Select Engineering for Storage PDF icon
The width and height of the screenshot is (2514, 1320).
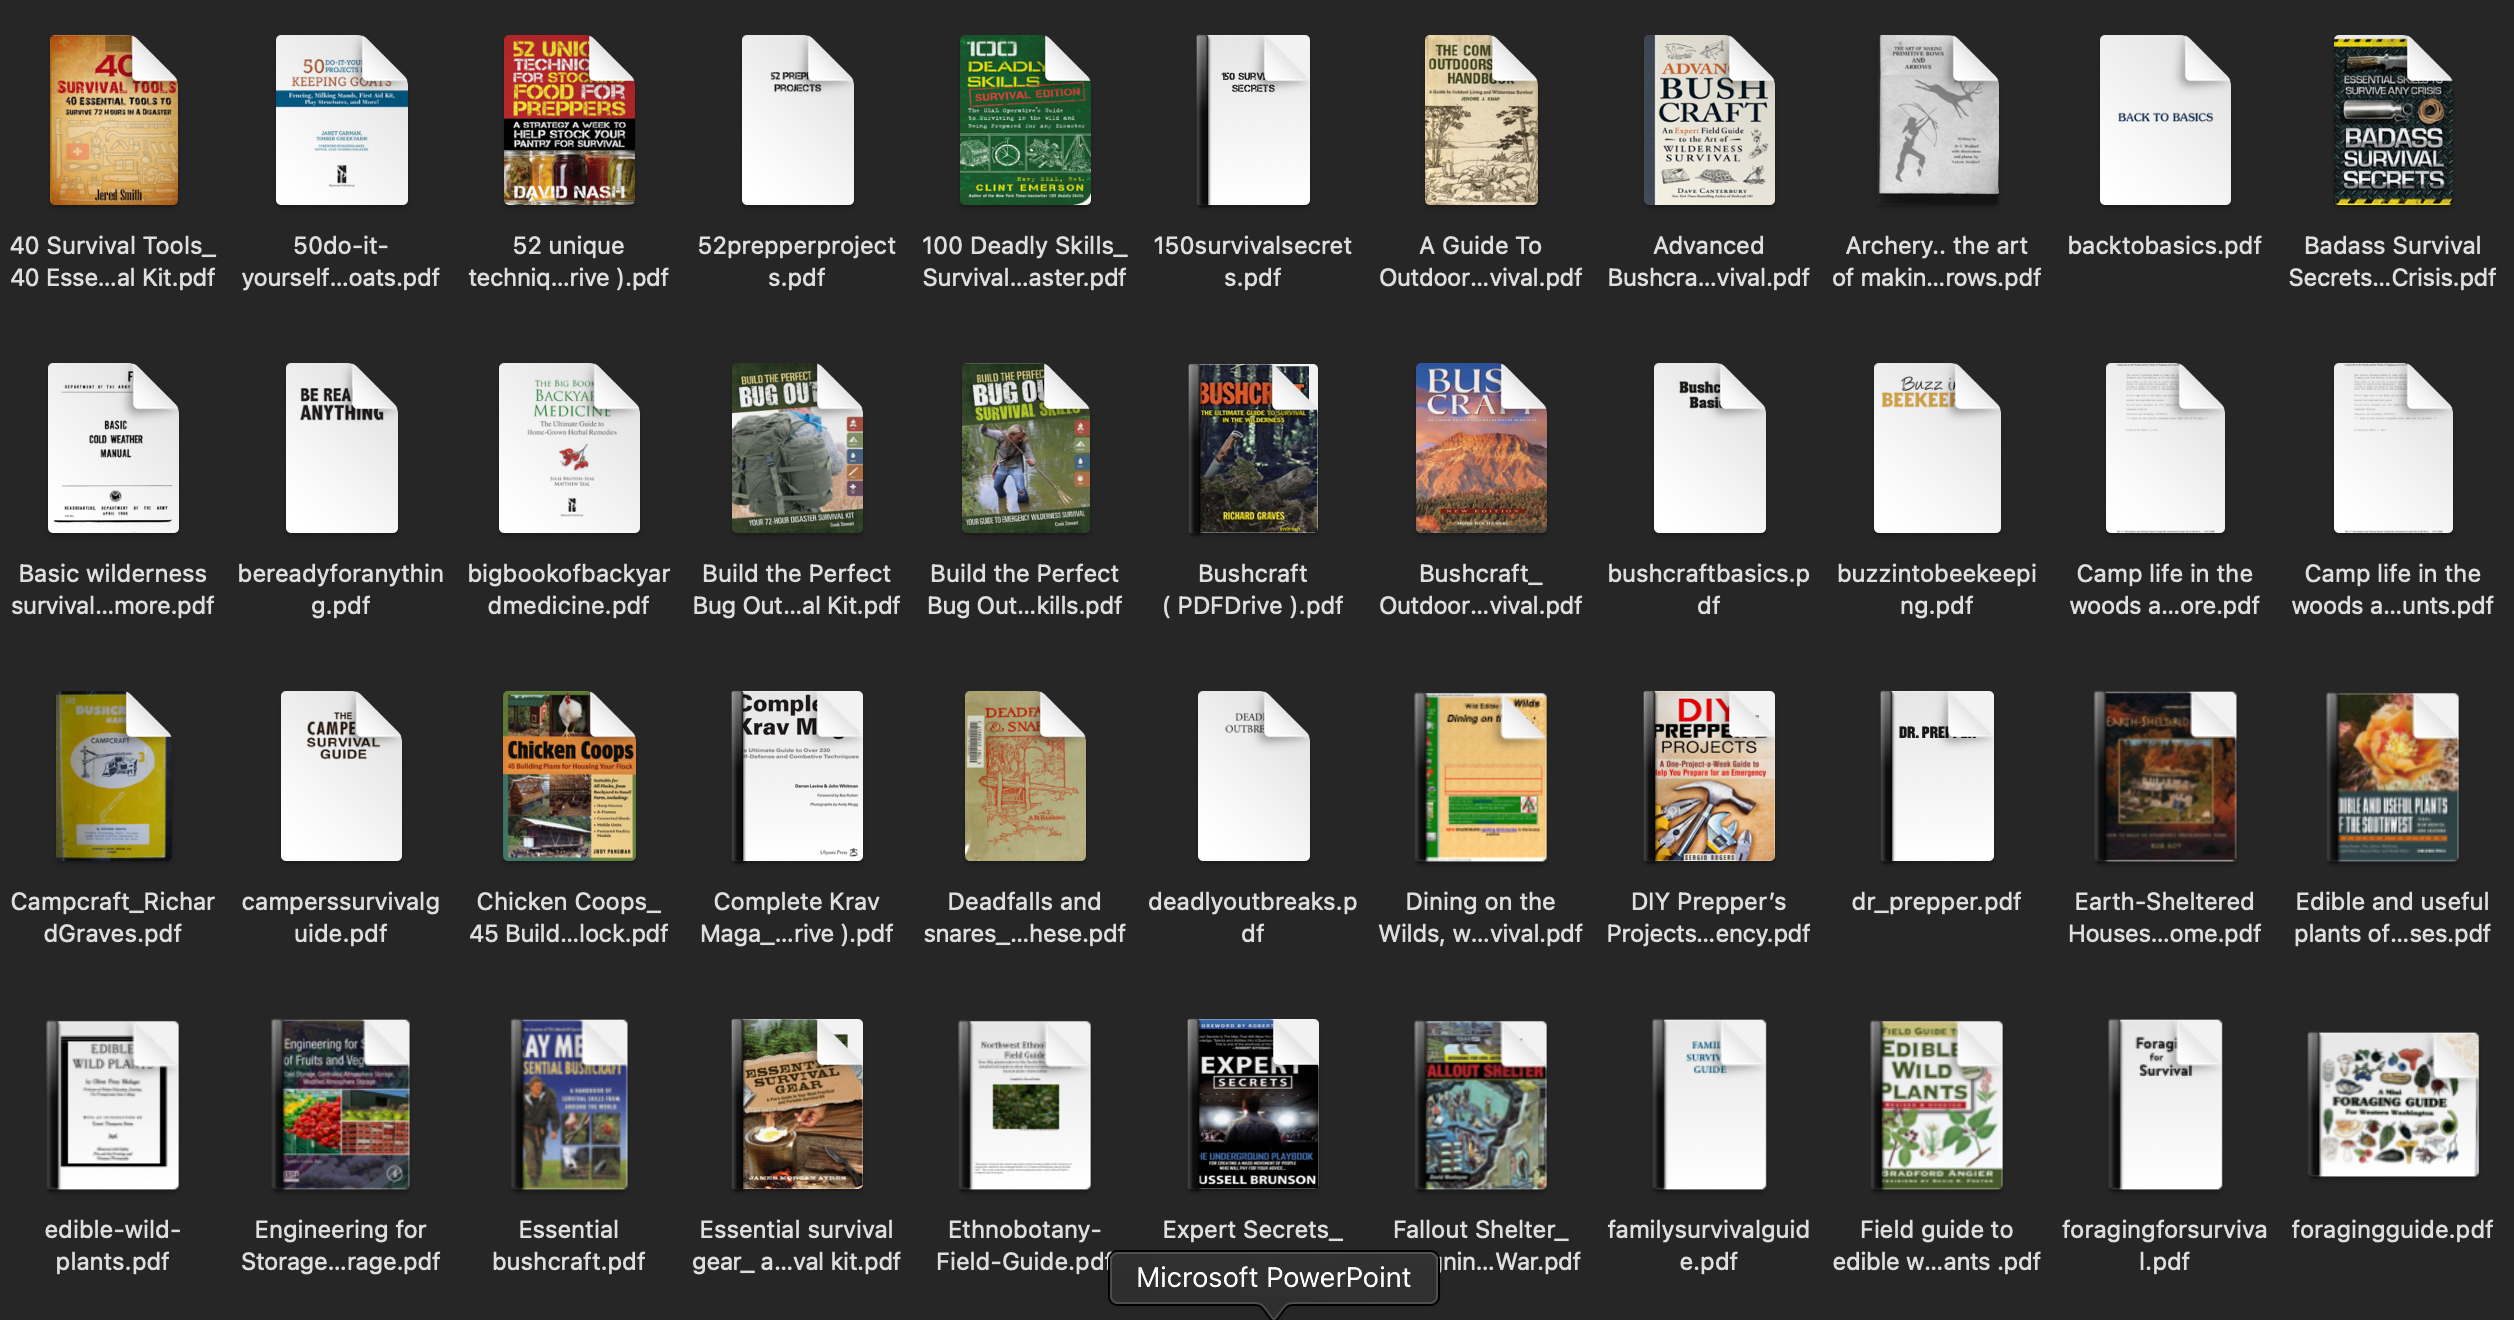pyautogui.click(x=341, y=1104)
